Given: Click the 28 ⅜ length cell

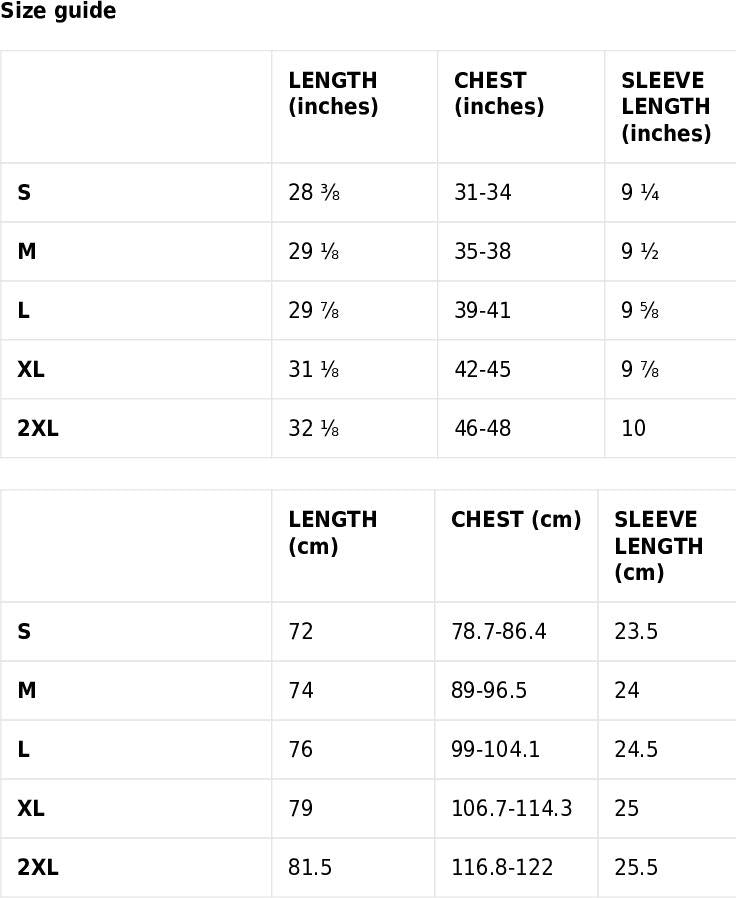Looking at the screenshot, I should [314, 193].
